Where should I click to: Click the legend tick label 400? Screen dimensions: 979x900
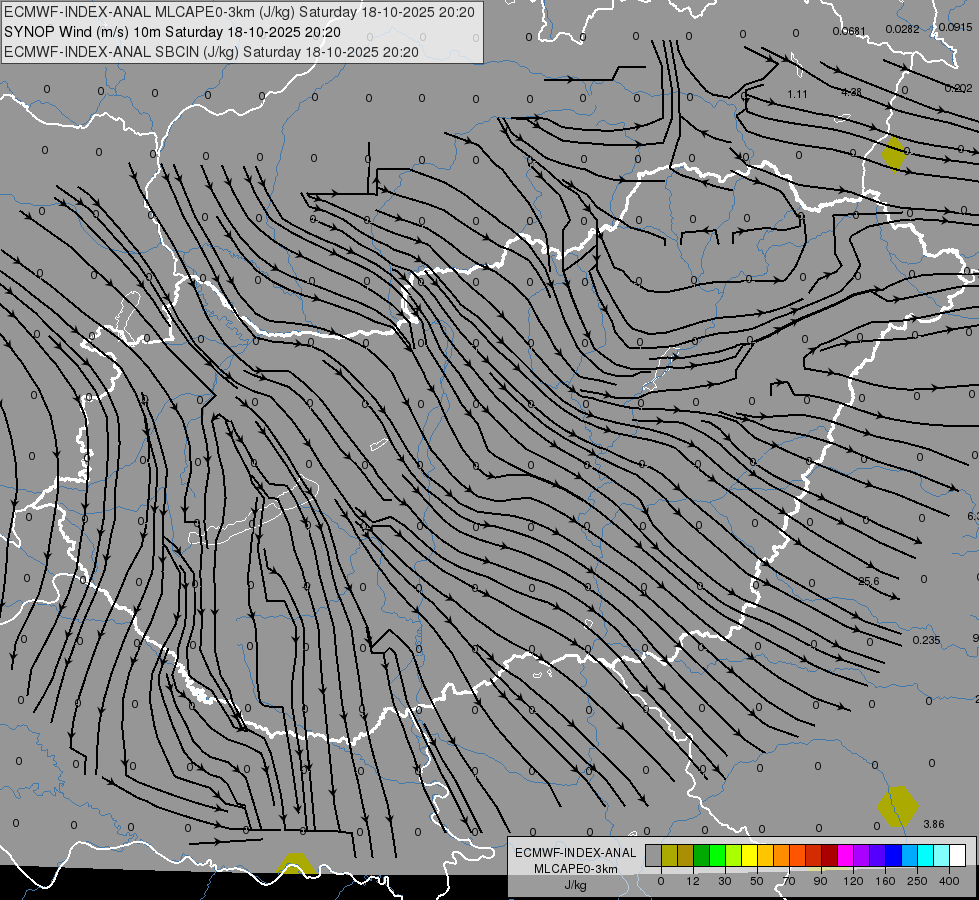(949, 881)
